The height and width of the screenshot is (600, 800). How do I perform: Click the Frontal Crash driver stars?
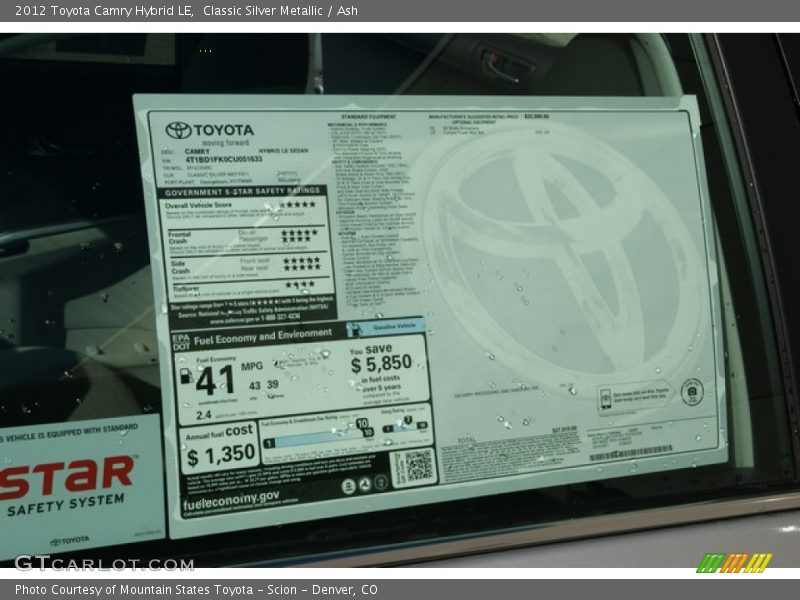(299, 234)
